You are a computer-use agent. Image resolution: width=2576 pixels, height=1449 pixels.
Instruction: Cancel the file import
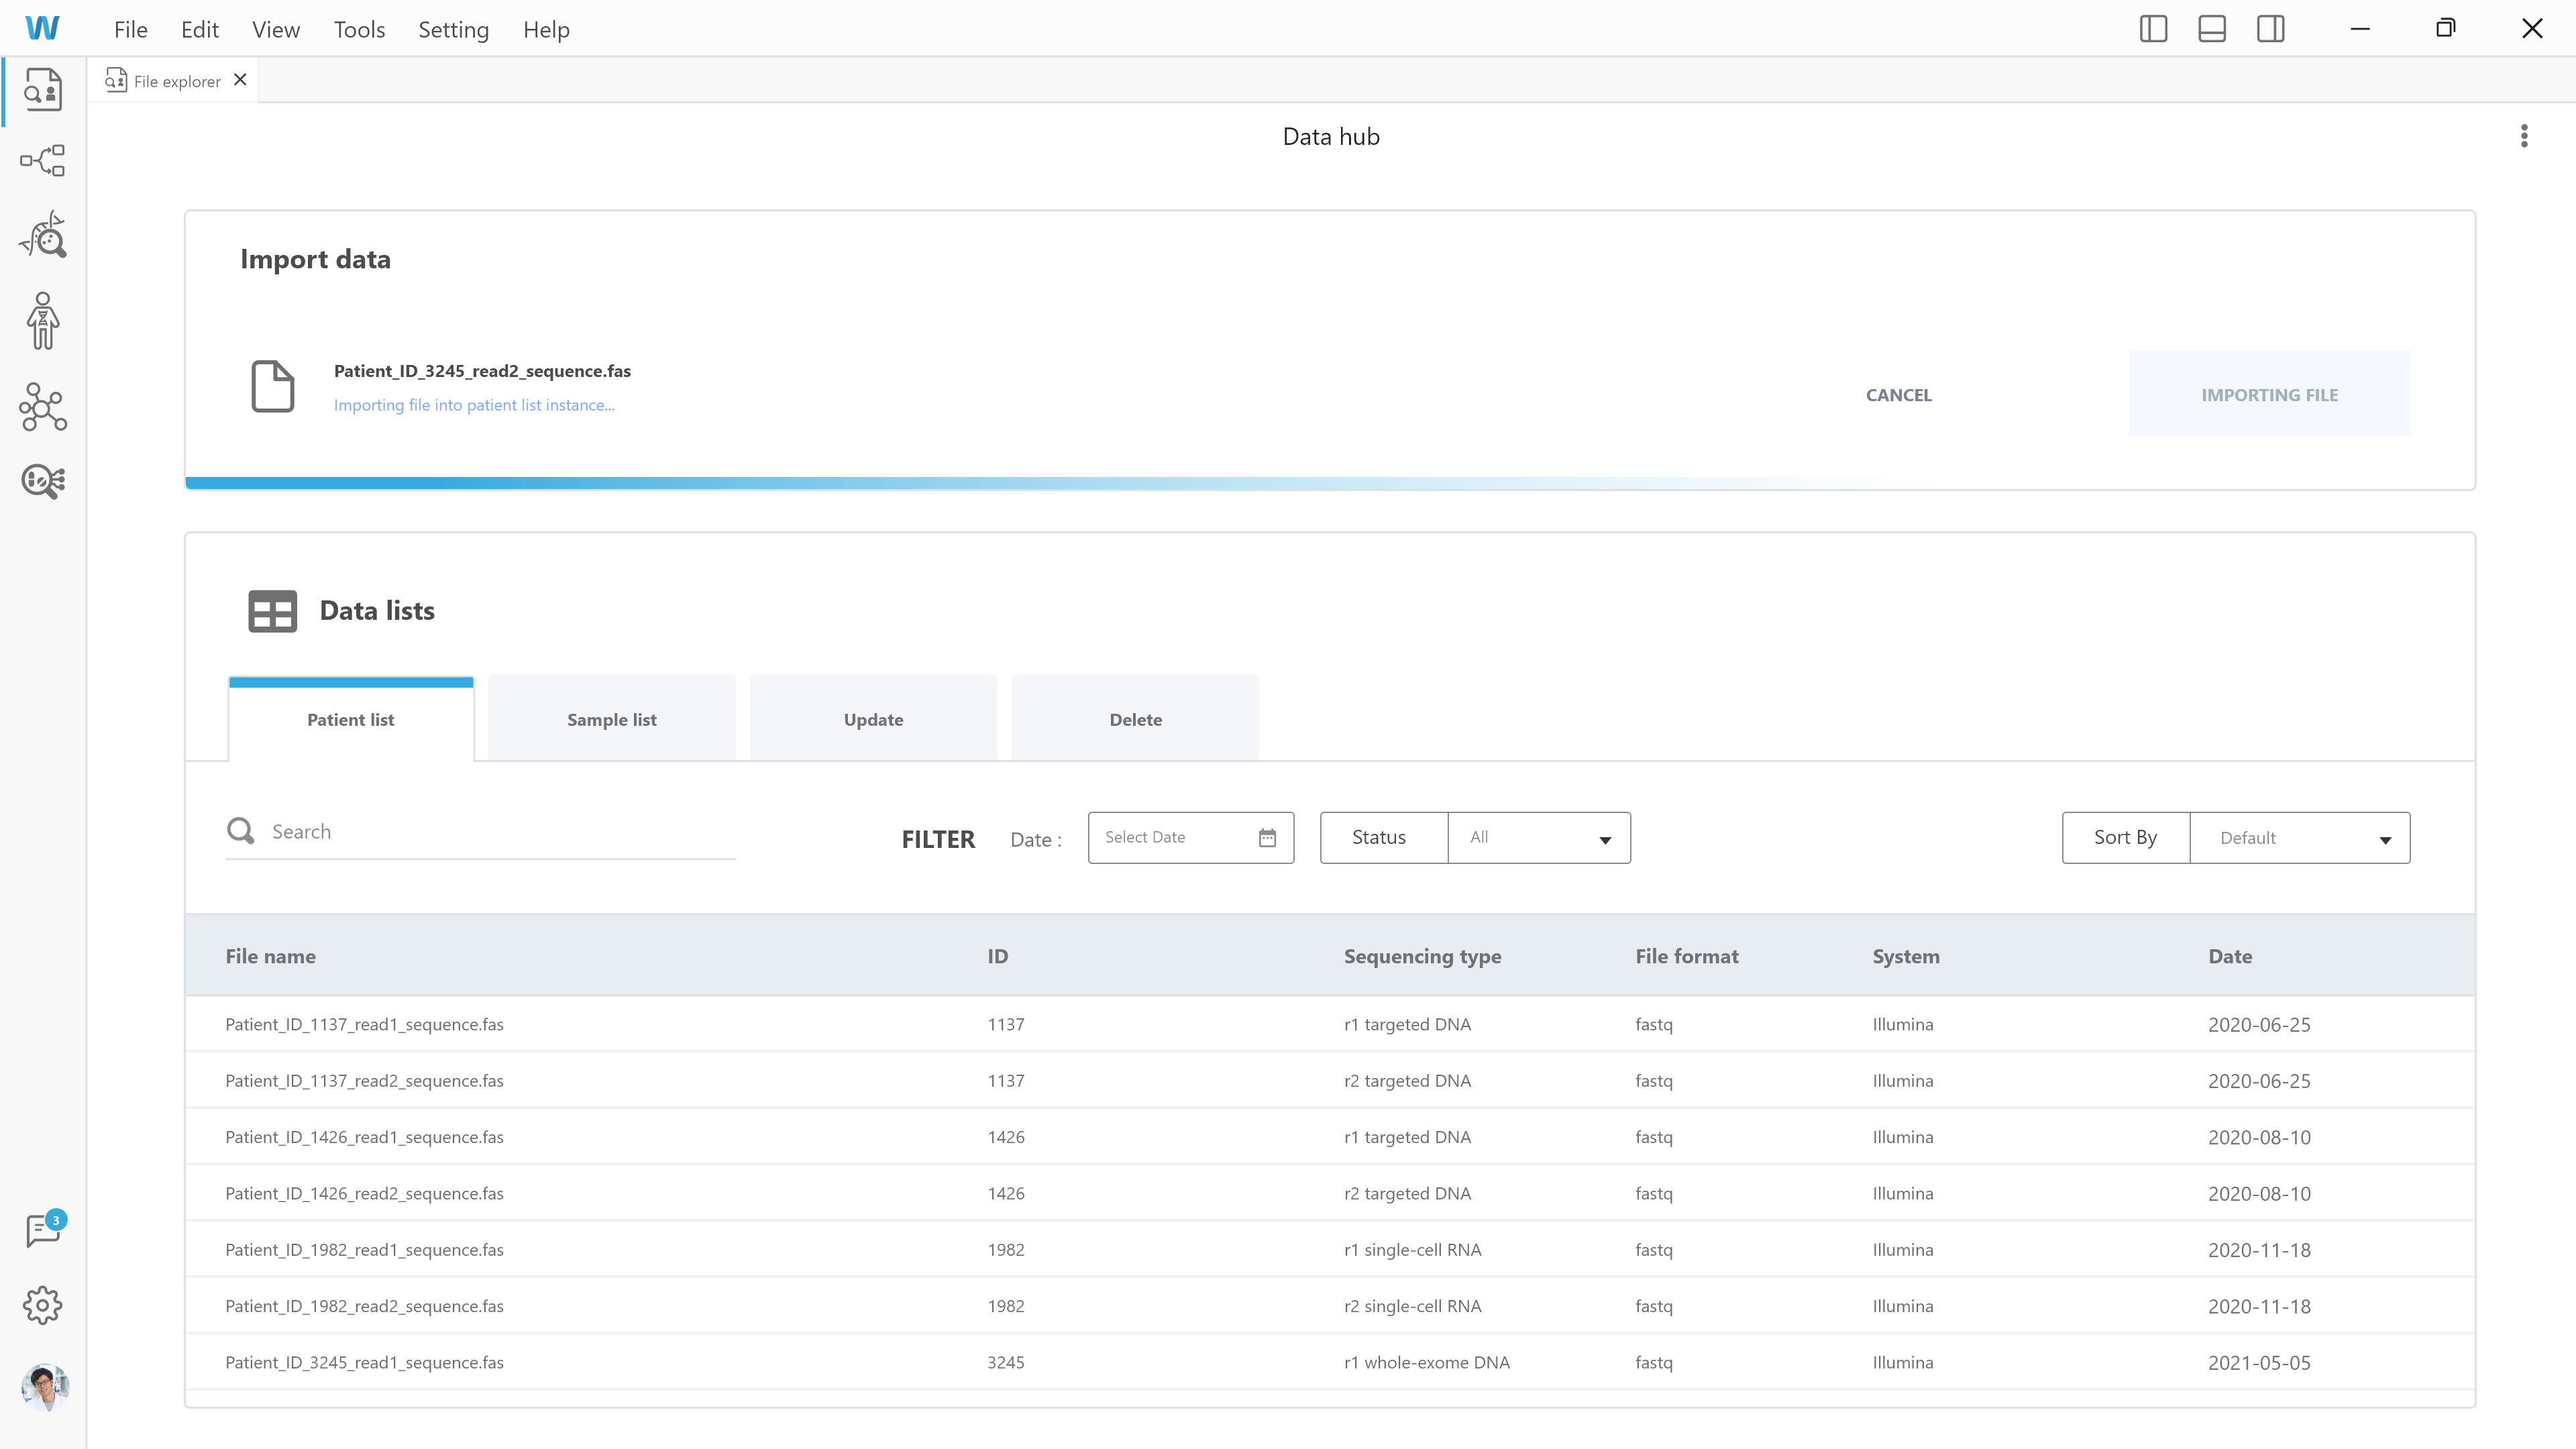[x=1898, y=395]
